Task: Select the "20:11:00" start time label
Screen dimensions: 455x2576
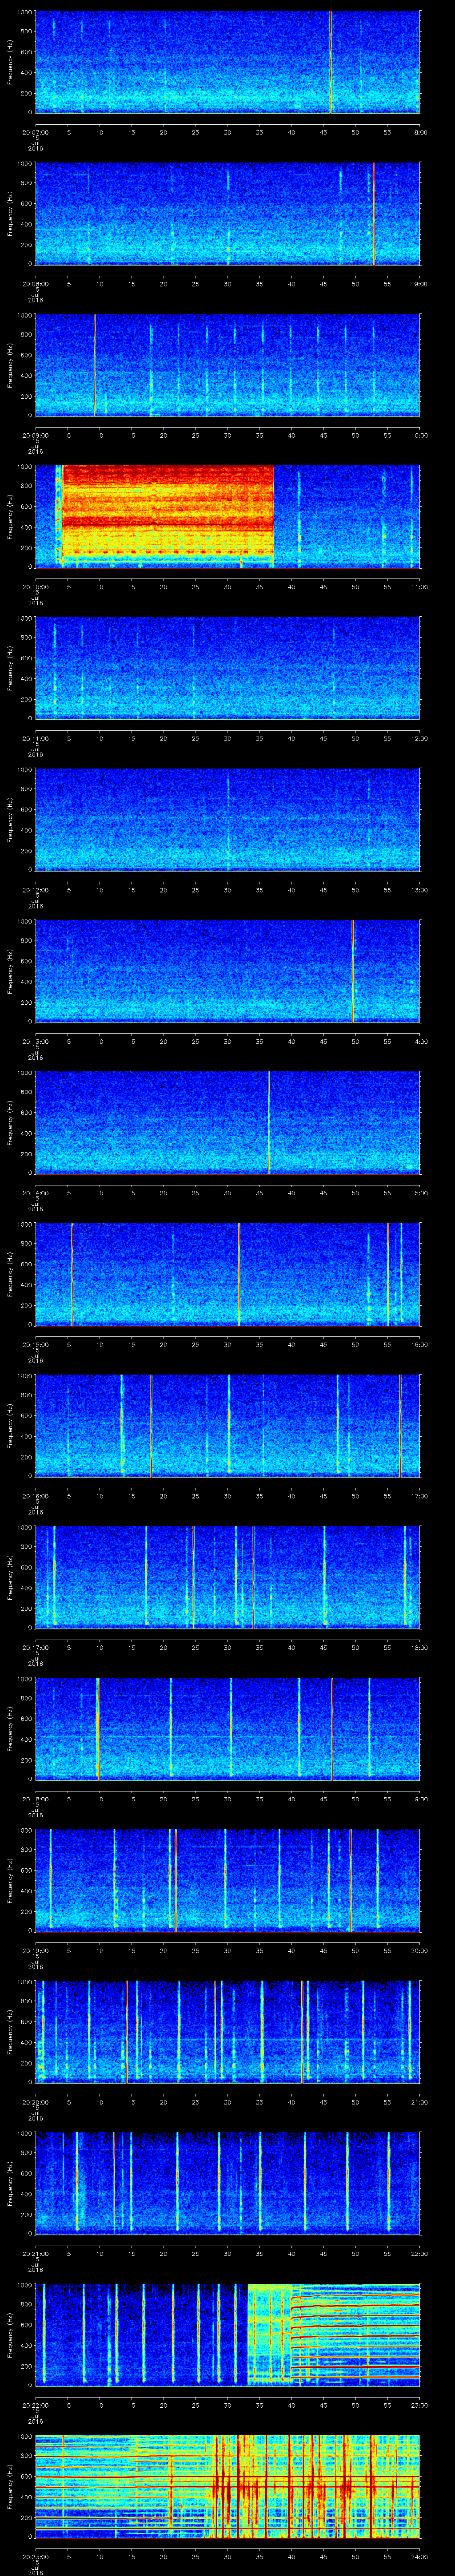Action: (35, 738)
